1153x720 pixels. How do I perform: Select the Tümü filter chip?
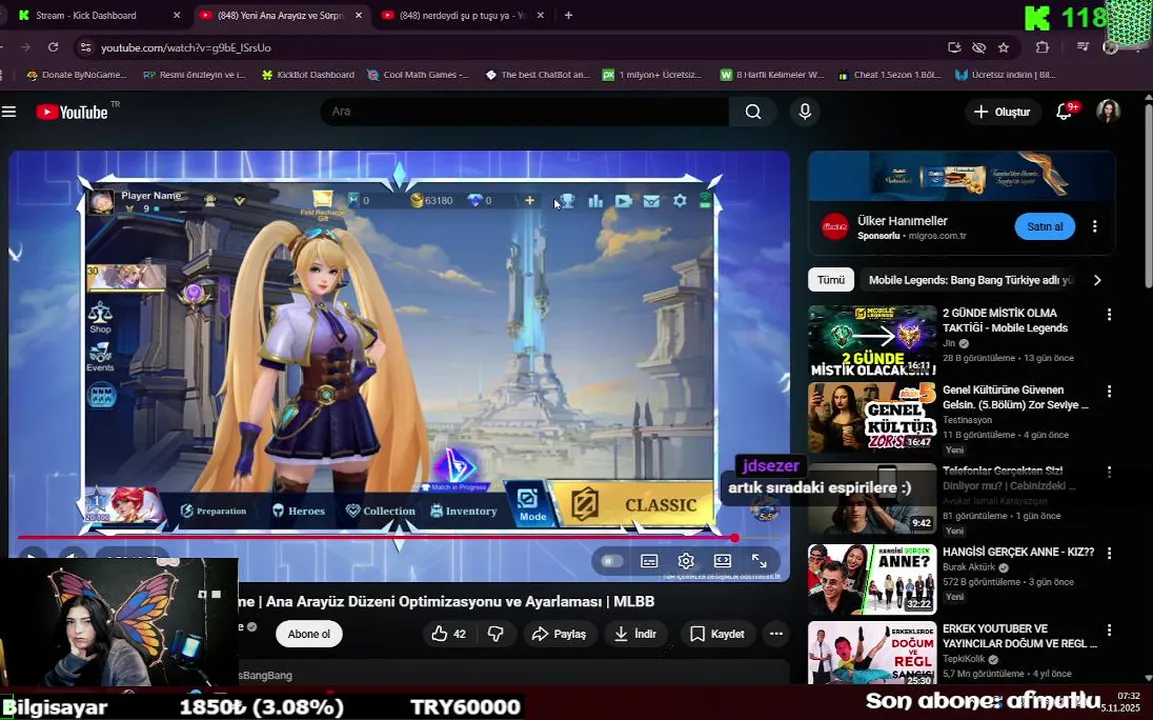[x=831, y=280]
